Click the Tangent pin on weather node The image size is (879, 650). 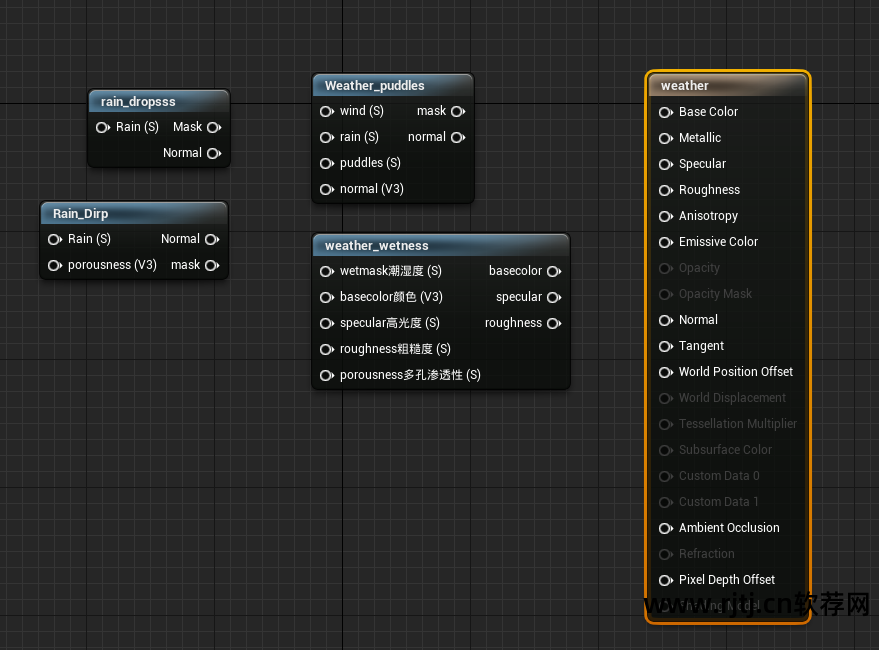[665, 346]
